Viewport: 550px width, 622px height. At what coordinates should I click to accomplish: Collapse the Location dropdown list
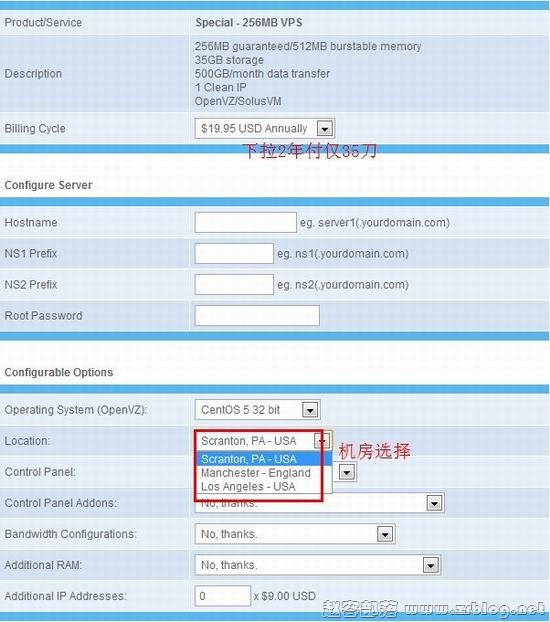click(x=322, y=441)
